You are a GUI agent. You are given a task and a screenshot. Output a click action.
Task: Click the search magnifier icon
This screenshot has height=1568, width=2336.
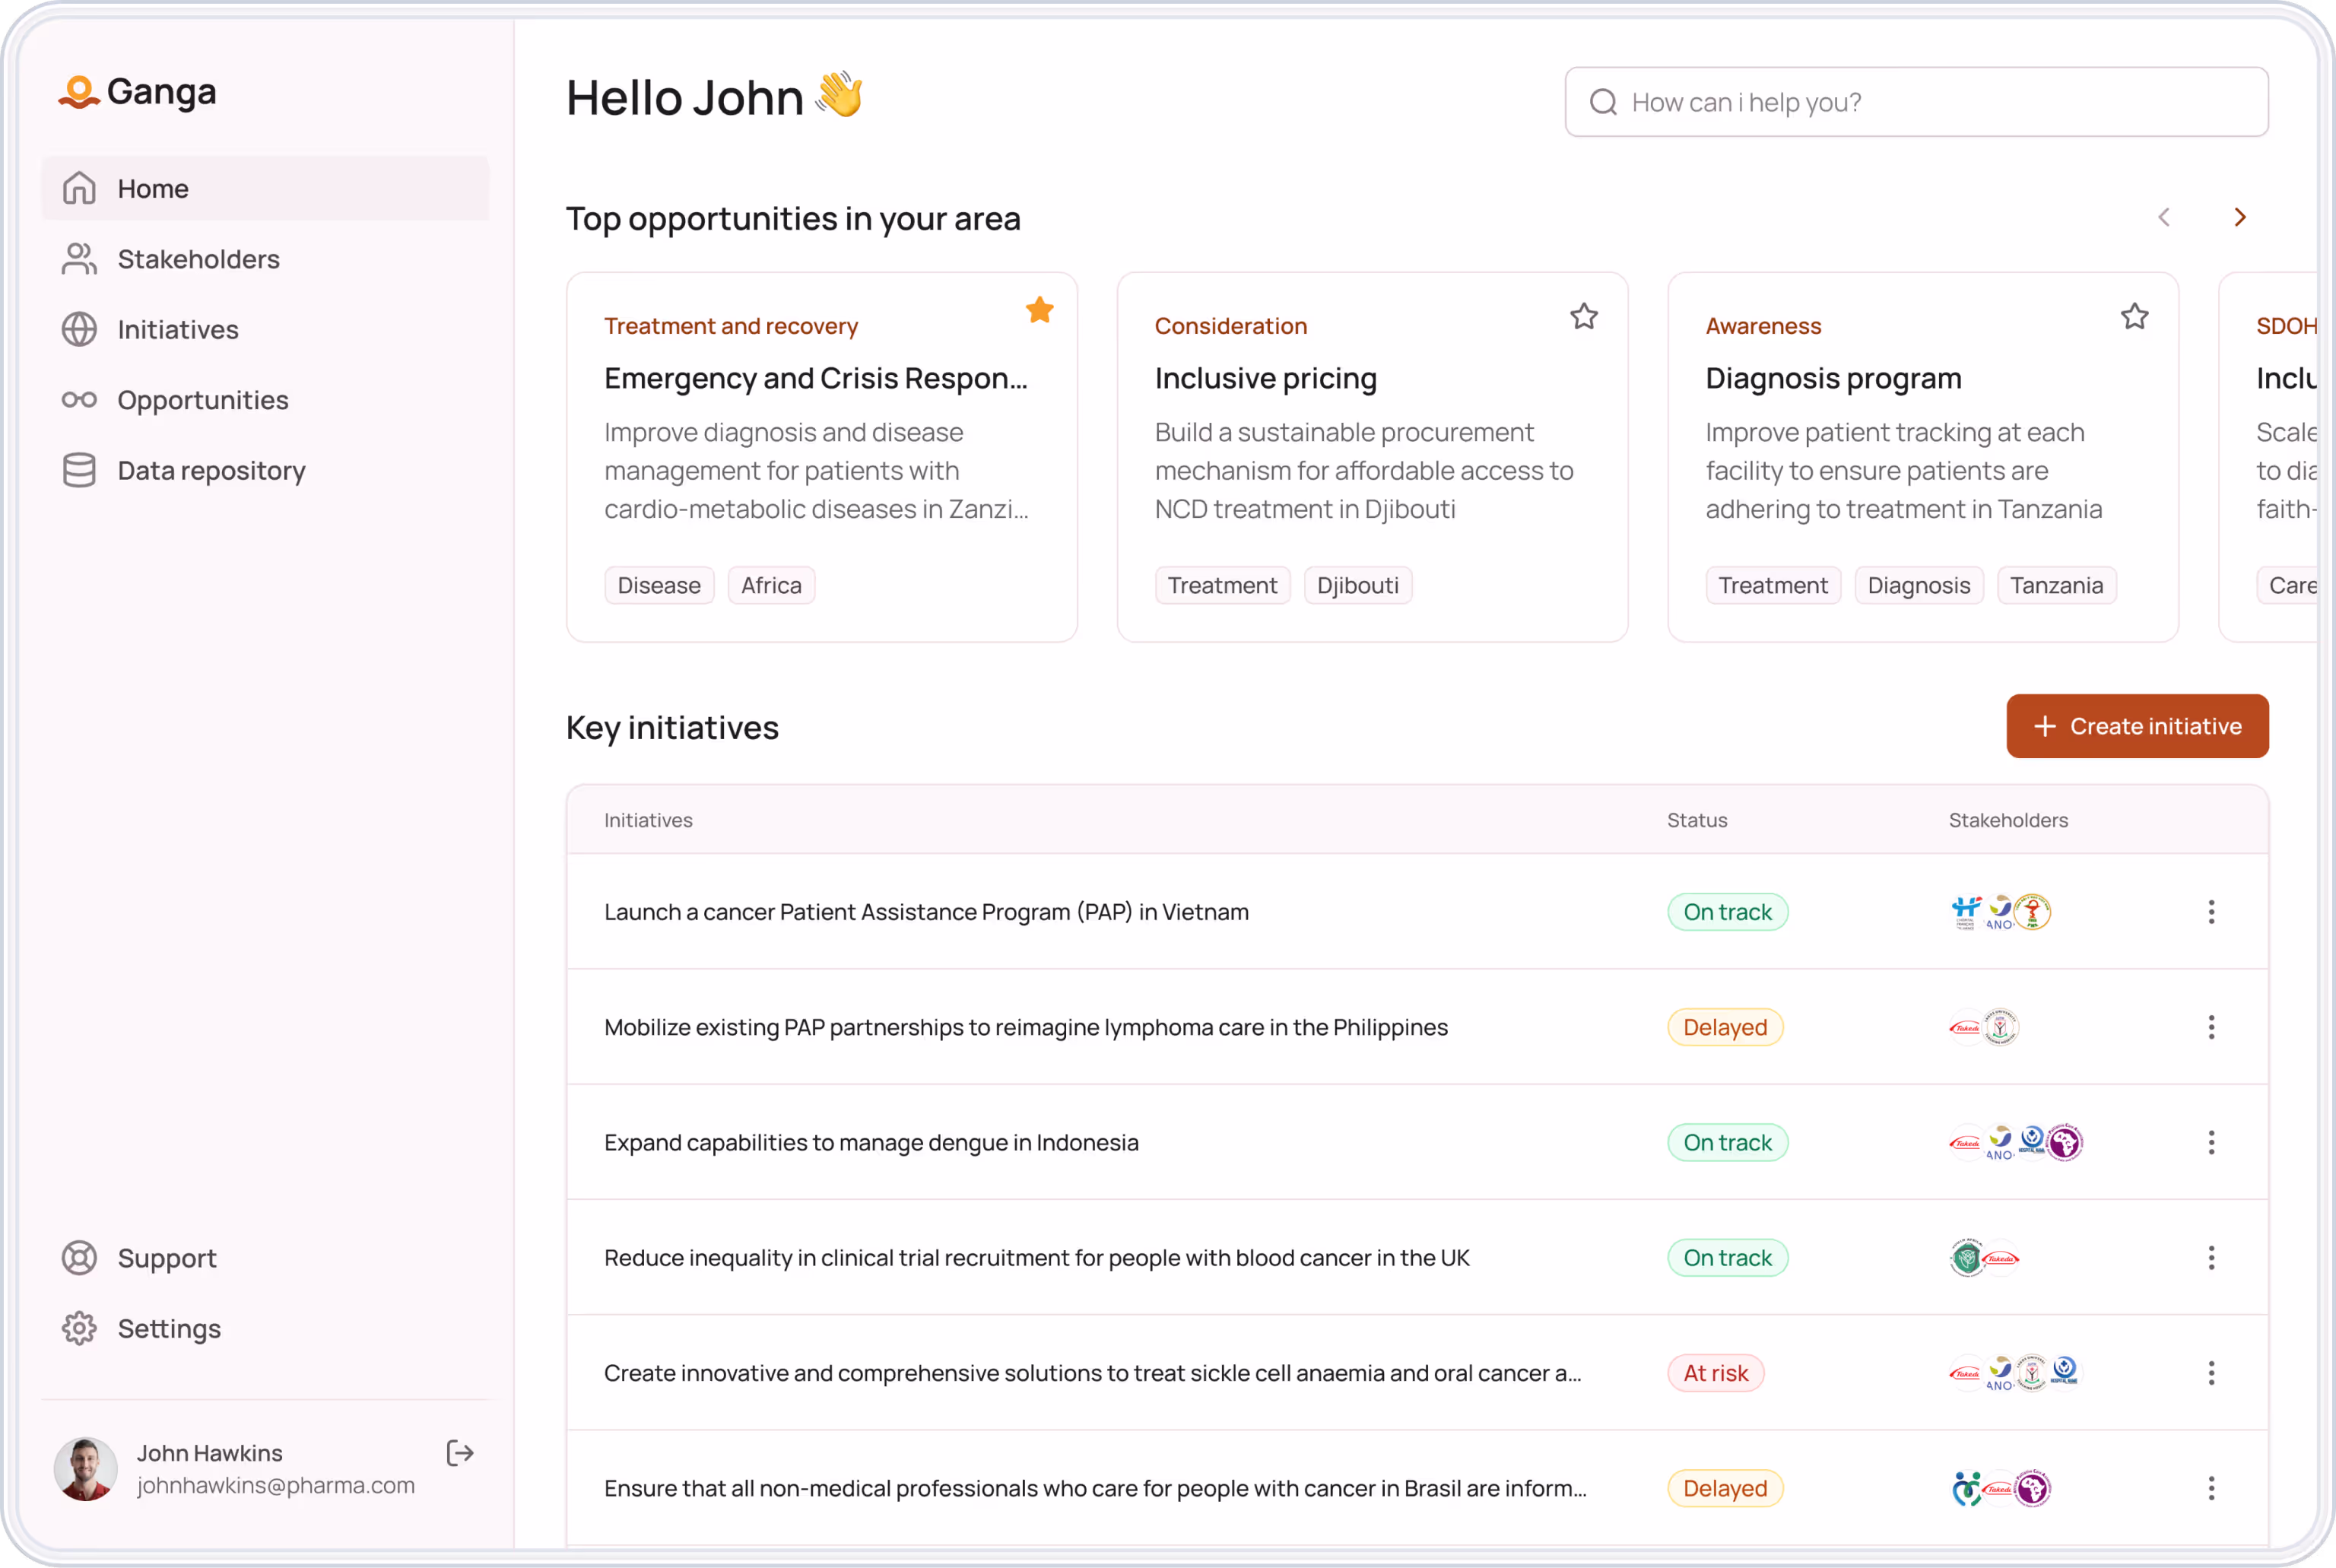coord(1603,102)
